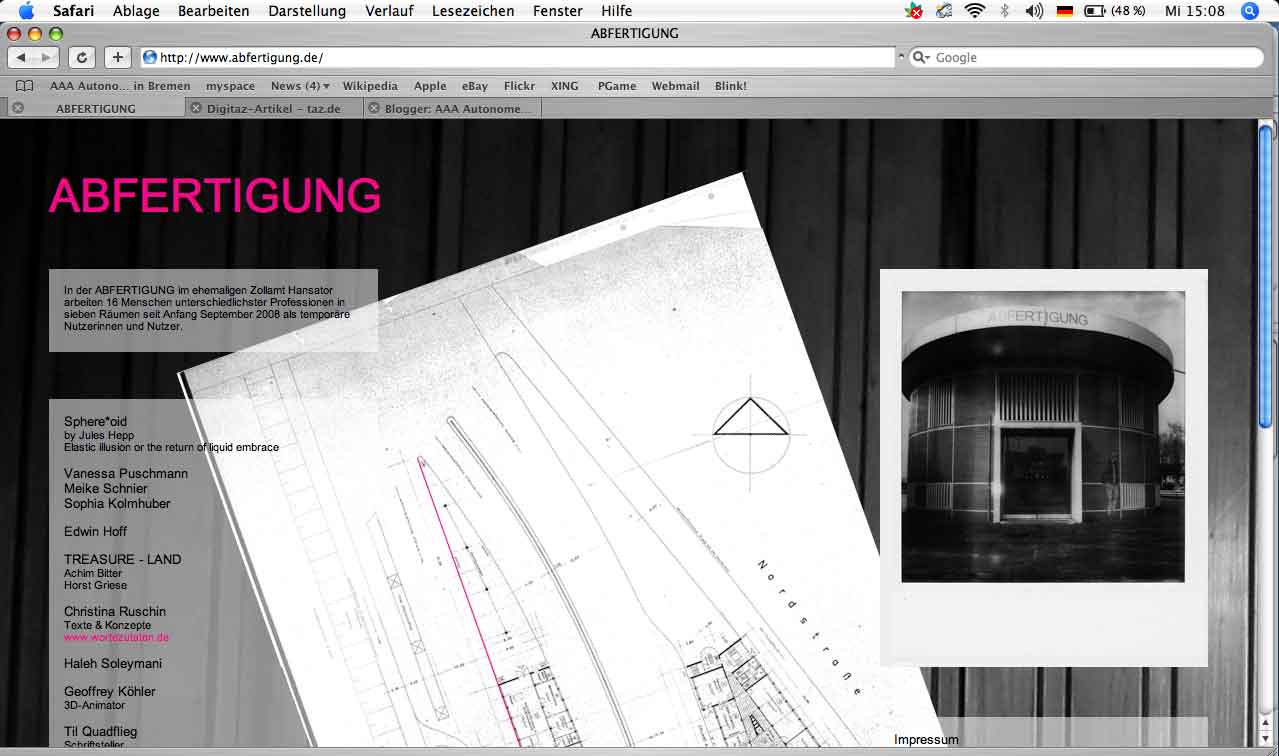The width and height of the screenshot is (1279, 756).
Task: Open the Apple bookmark
Action: tap(430, 86)
